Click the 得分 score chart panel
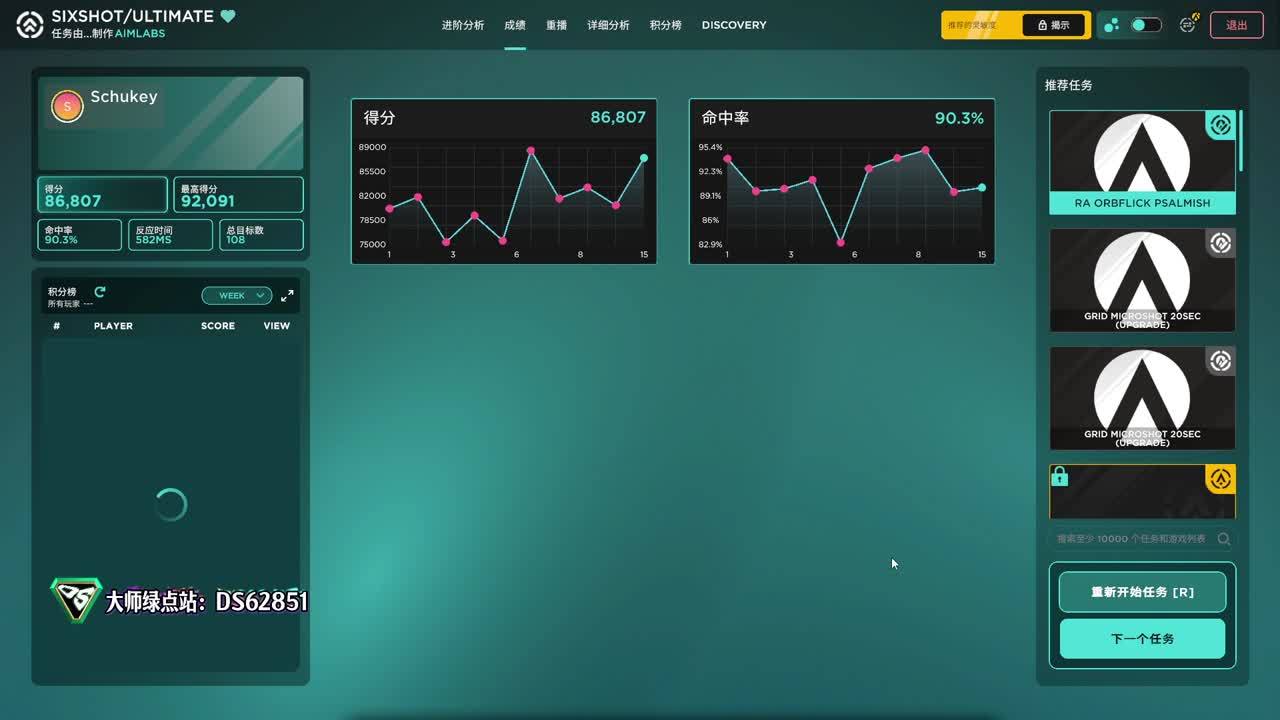This screenshot has width=1280, height=720. point(504,181)
